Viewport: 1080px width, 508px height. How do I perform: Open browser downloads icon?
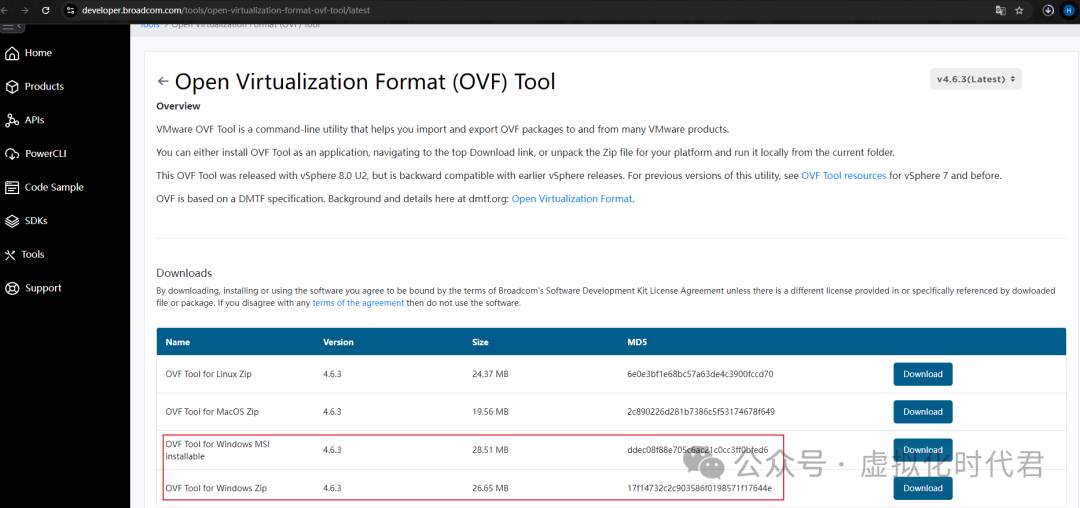tap(1048, 10)
